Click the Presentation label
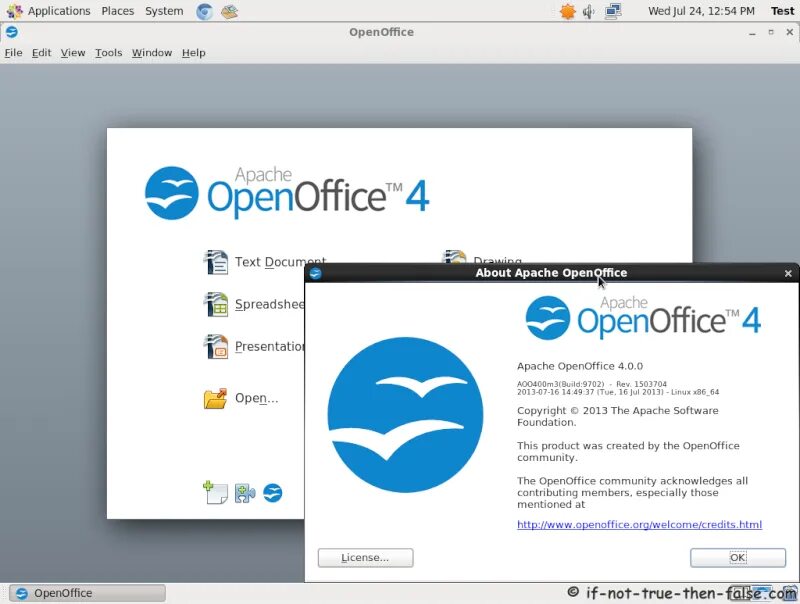The height and width of the screenshot is (604, 800). click(x=270, y=346)
